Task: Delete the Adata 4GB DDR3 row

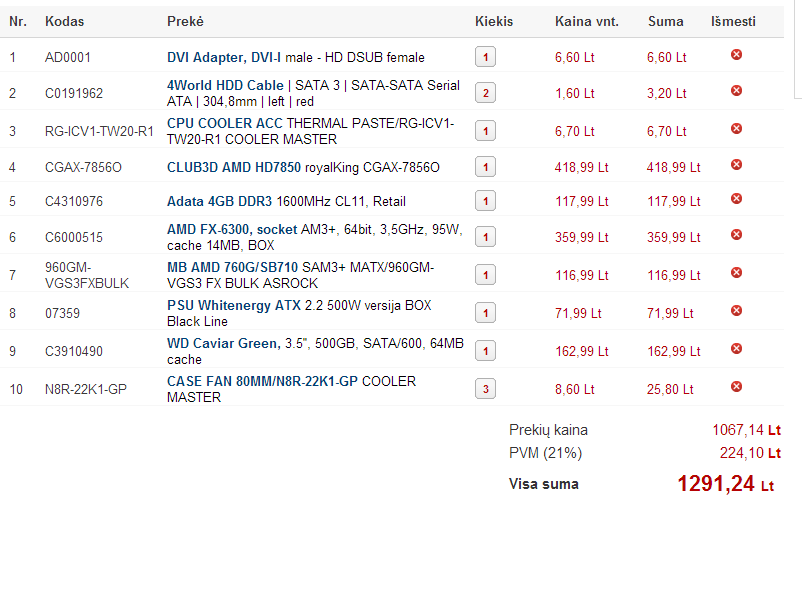Action: pos(736,198)
